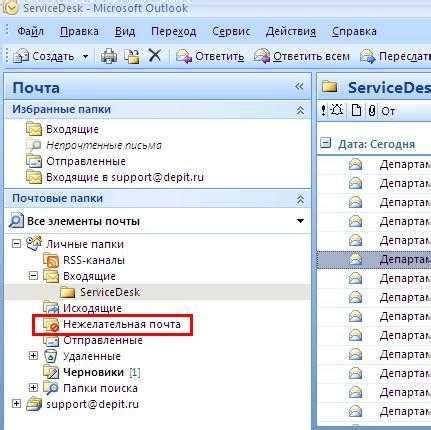This screenshot has width=431, height=430.
Task: Open the Создать dropdown arrow
Action: coord(85,56)
